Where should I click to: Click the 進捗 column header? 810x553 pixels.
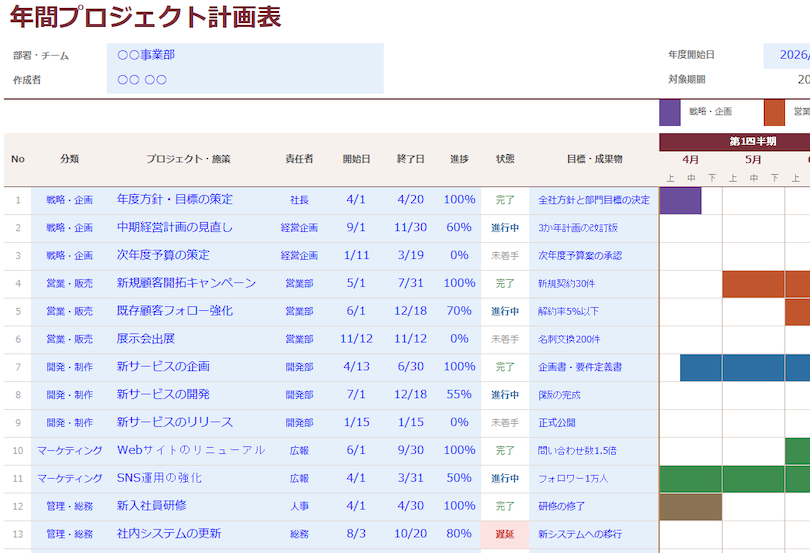click(x=459, y=159)
